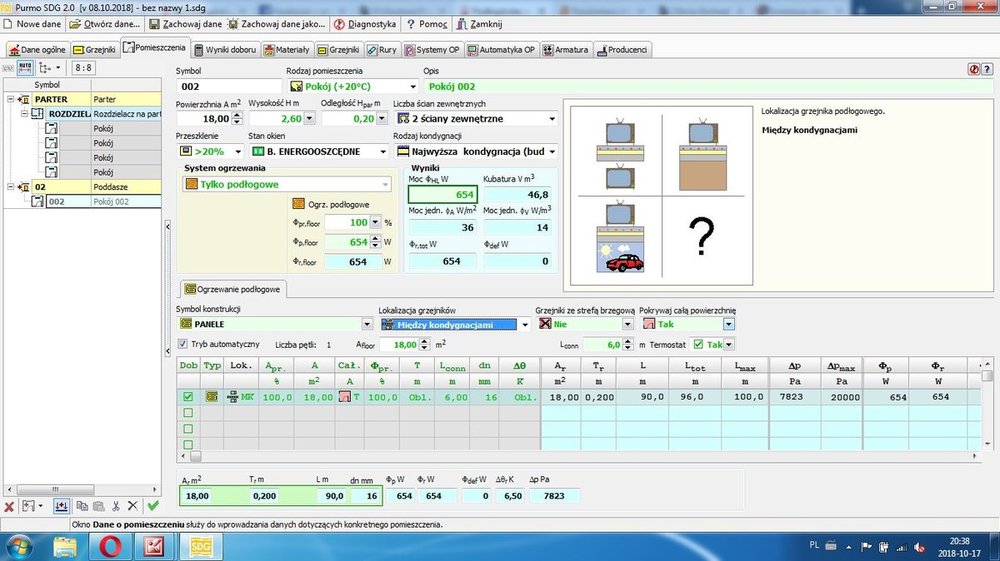The height and width of the screenshot is (561, 1000).
Task: Uncheck the Dob checkbox in first table row
Action: 187,396
